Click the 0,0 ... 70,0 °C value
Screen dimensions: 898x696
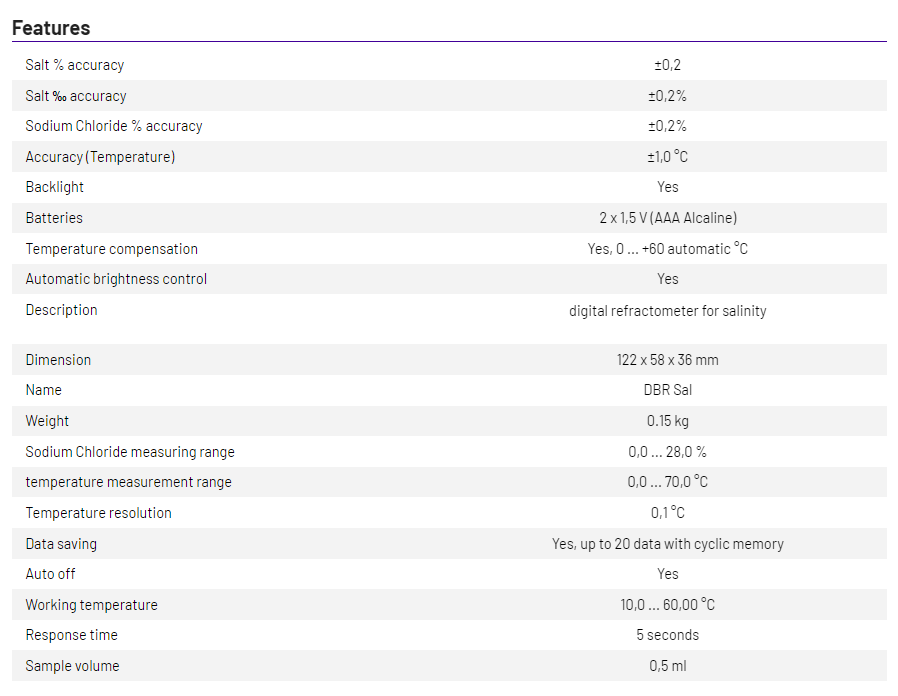coord(667,482)
